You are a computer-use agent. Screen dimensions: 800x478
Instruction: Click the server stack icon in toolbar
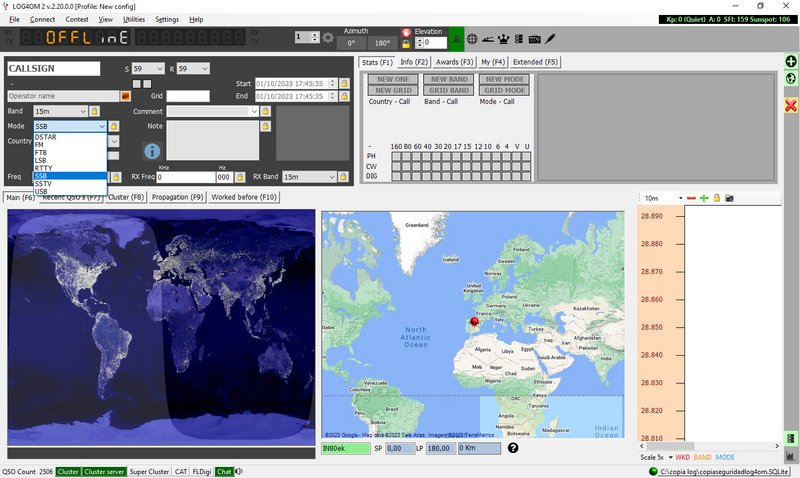click(x=519, y=39)
